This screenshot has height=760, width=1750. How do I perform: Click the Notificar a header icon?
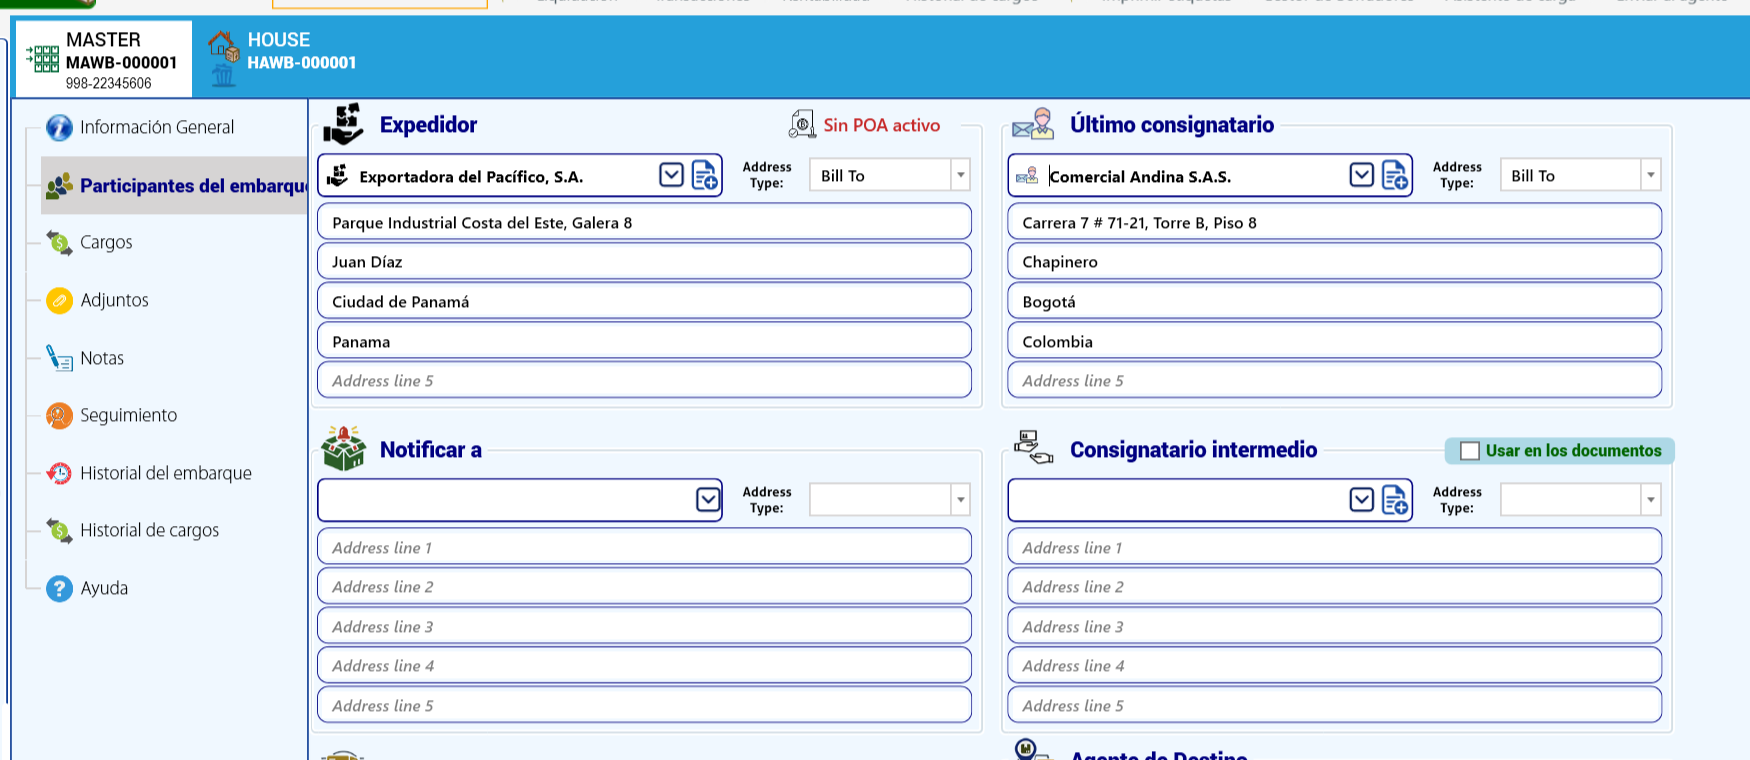tap(343, 448)
